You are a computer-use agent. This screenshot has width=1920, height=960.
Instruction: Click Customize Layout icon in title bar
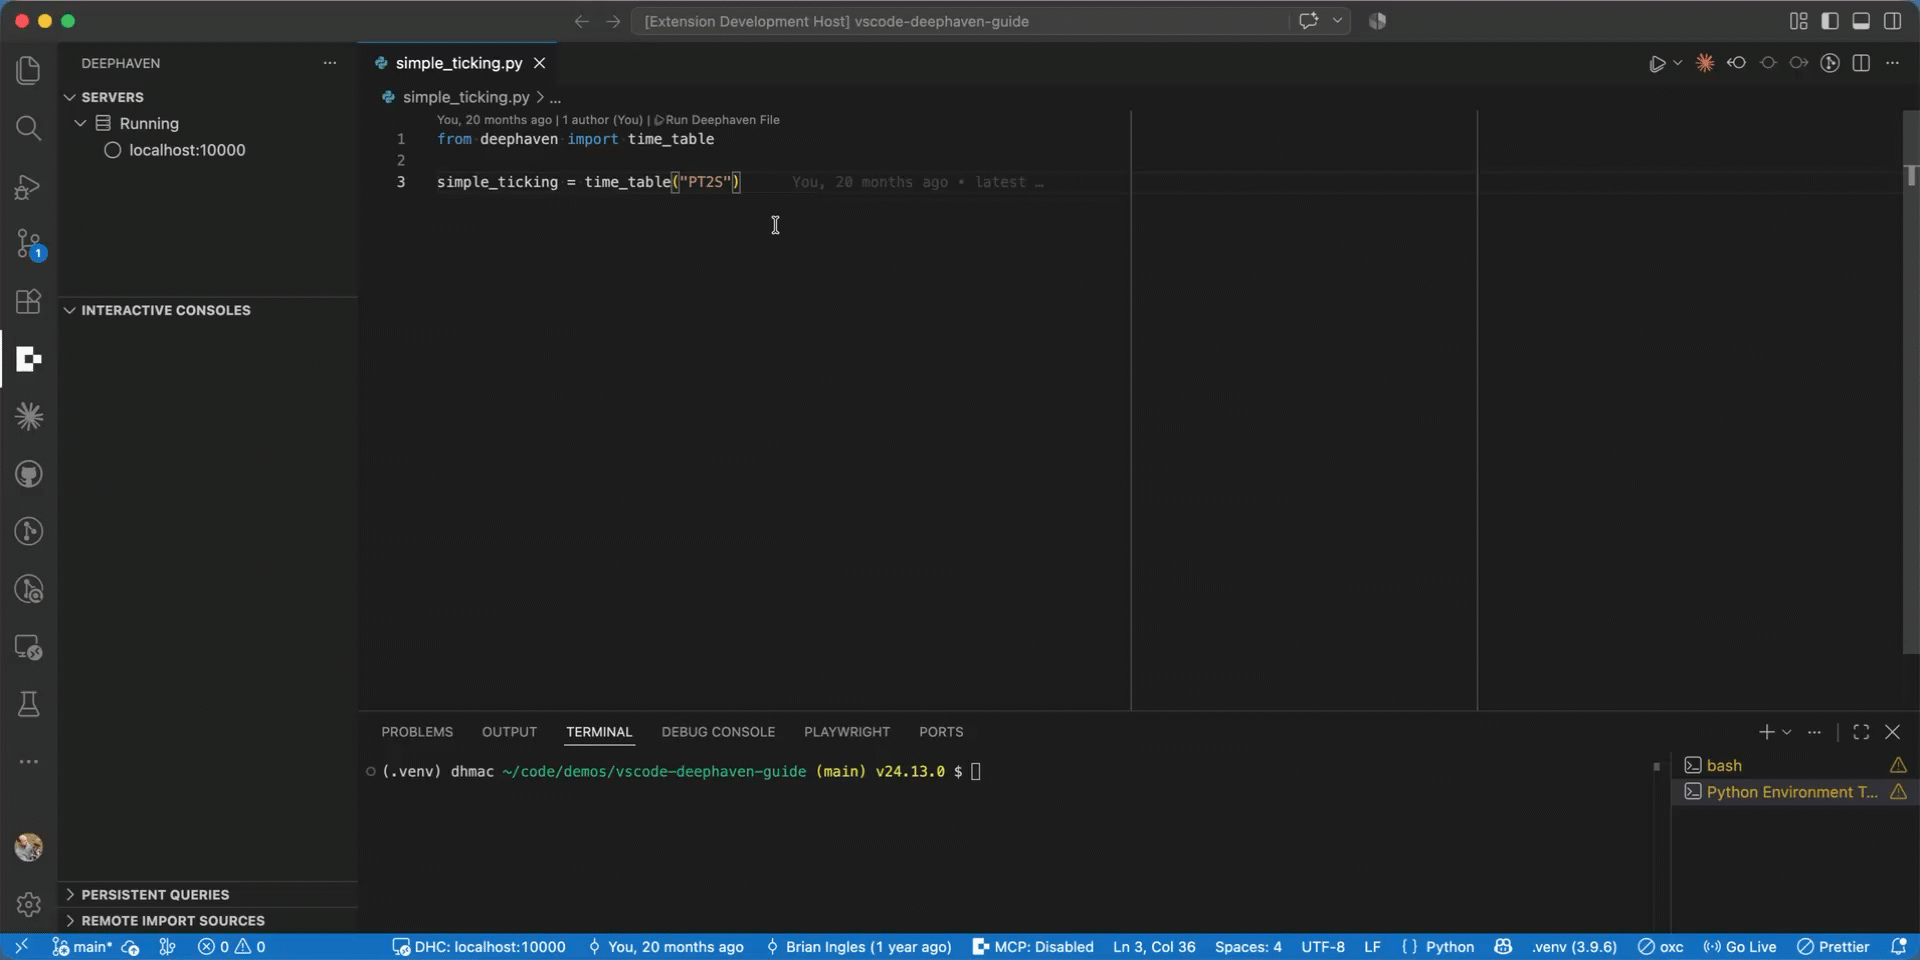pos(1798,21)
